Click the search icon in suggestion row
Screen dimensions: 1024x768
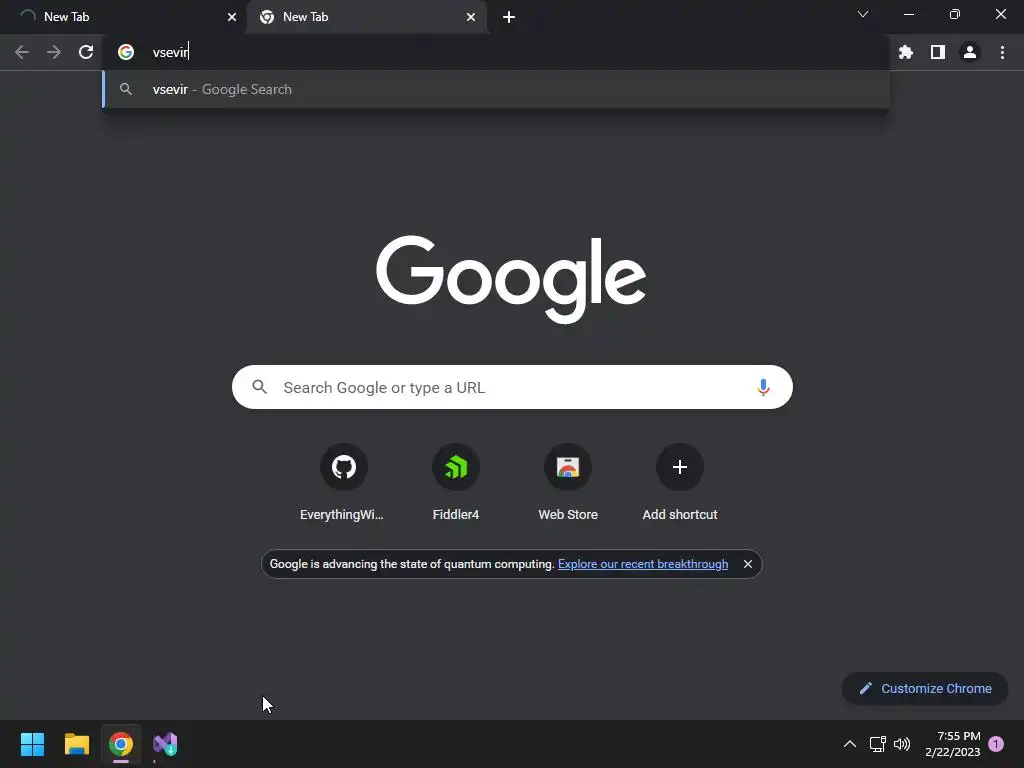pos(126,89)
